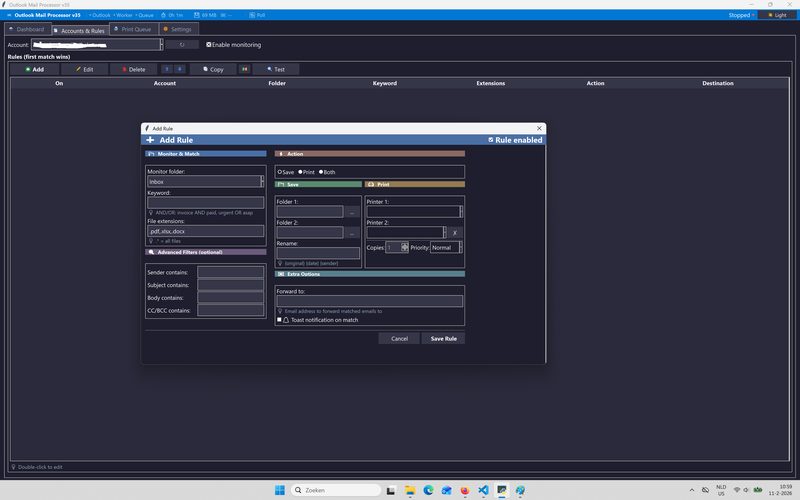
Task: Open Microsoft Edge from the taskbar
Action: coord(428,490)
